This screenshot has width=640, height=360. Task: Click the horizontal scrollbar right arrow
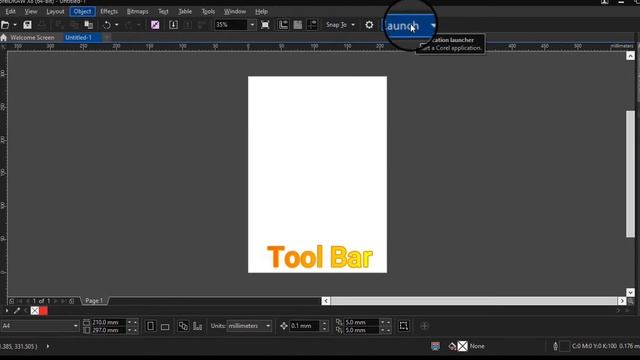pyautogui.click(x=622, y=301)
